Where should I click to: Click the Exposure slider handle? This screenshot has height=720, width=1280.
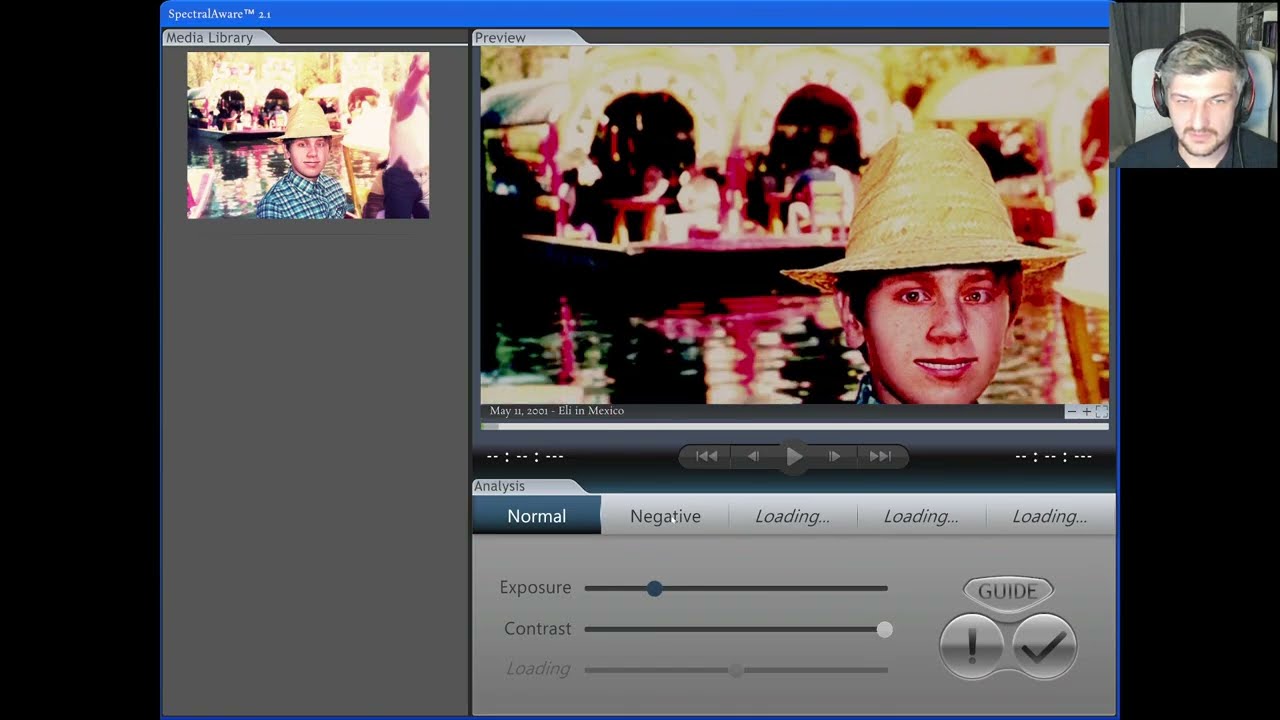tap(654, 588)
